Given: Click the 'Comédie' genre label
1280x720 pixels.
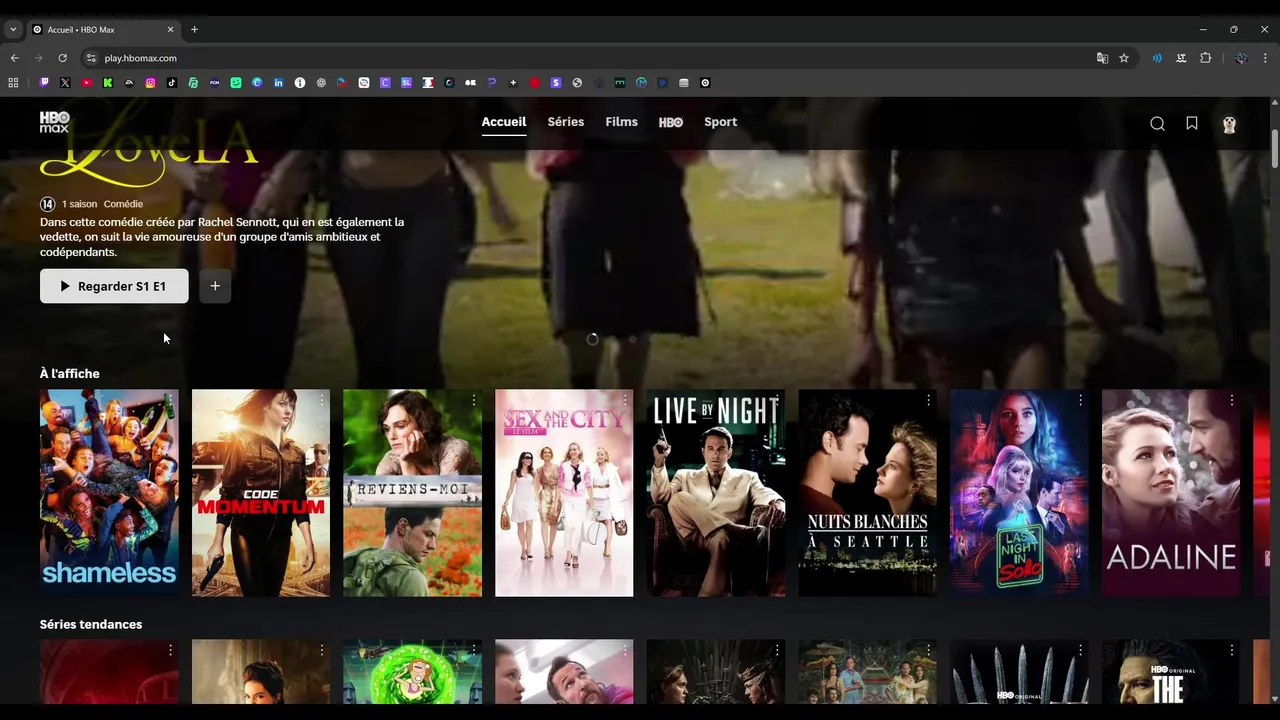Looking at the screenshot, I should tap(123, 204).
